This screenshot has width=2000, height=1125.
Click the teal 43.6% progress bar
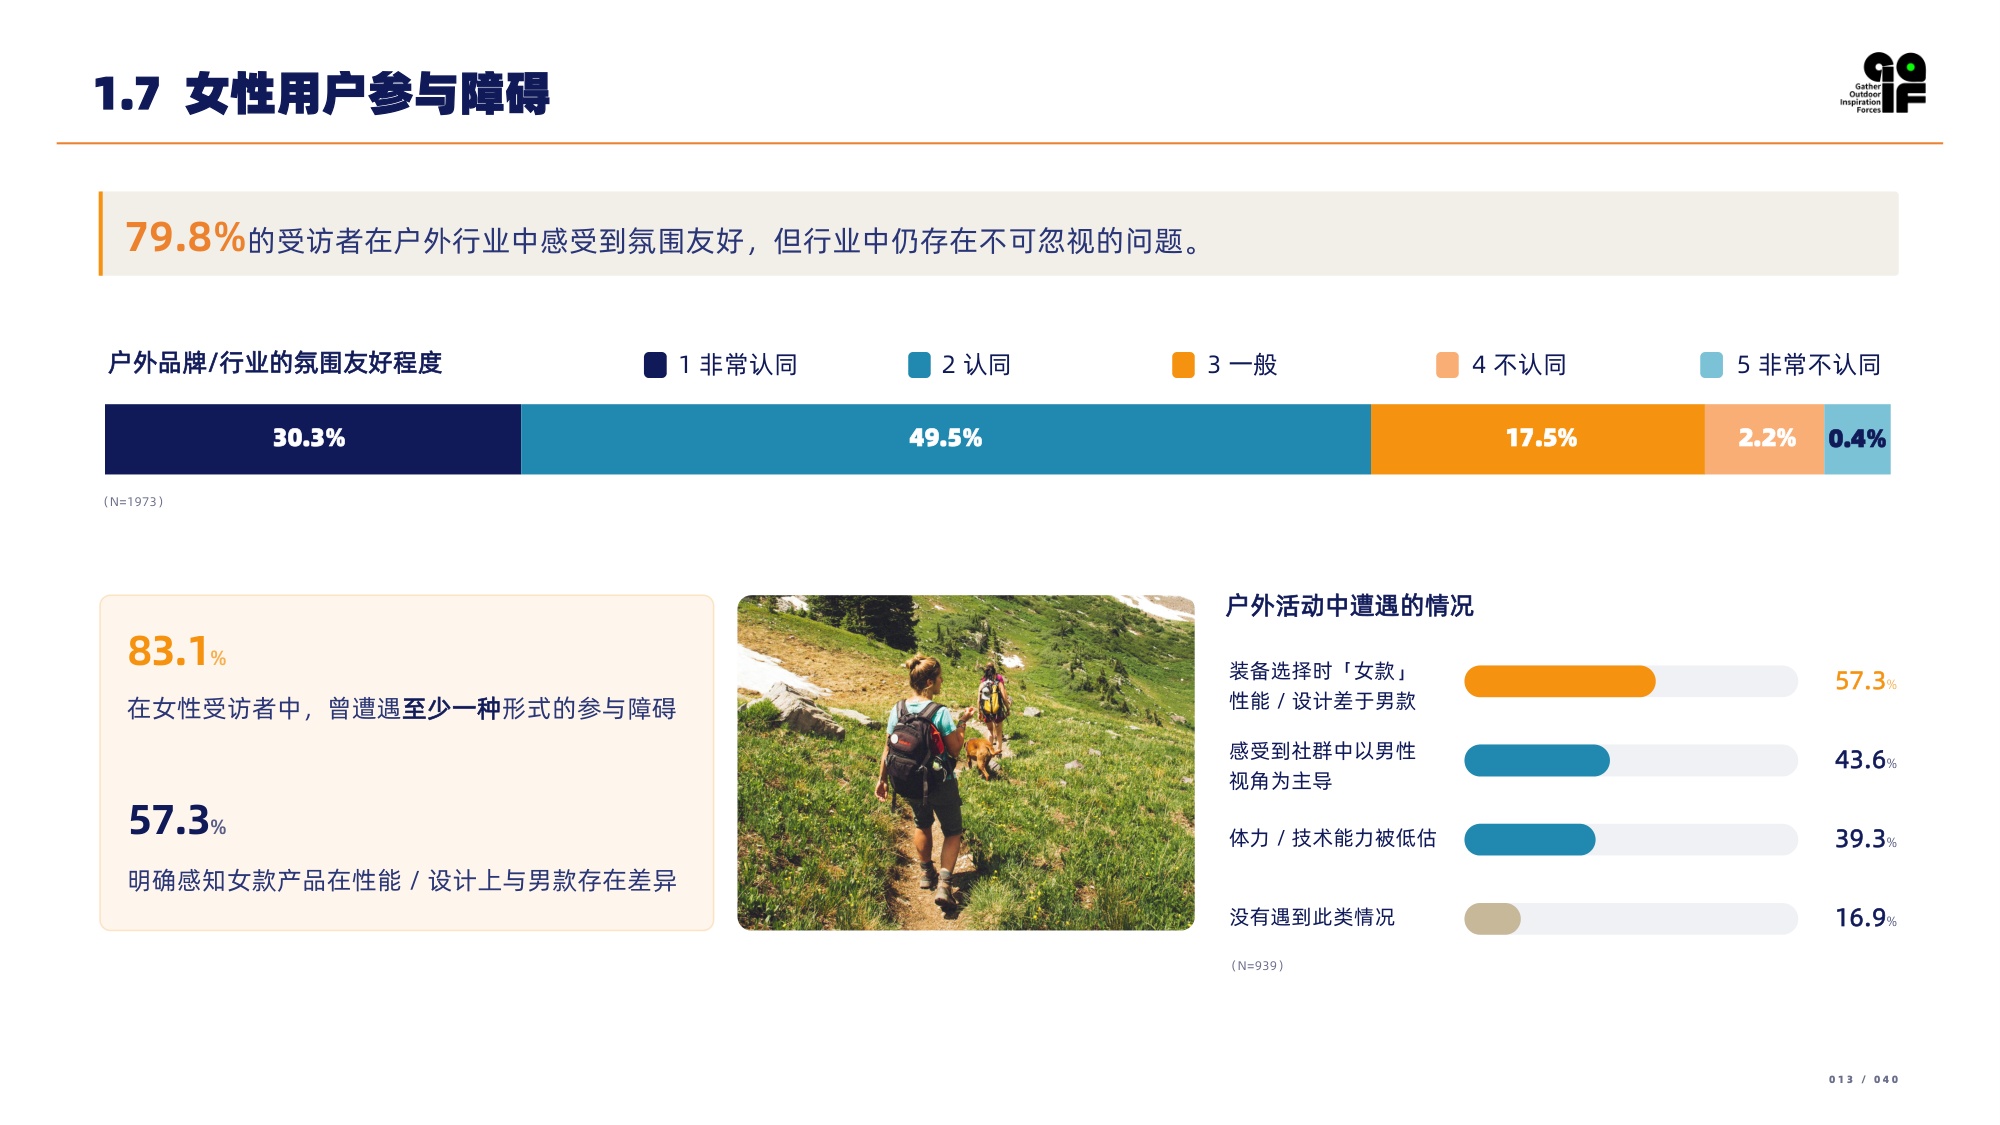1537,760
